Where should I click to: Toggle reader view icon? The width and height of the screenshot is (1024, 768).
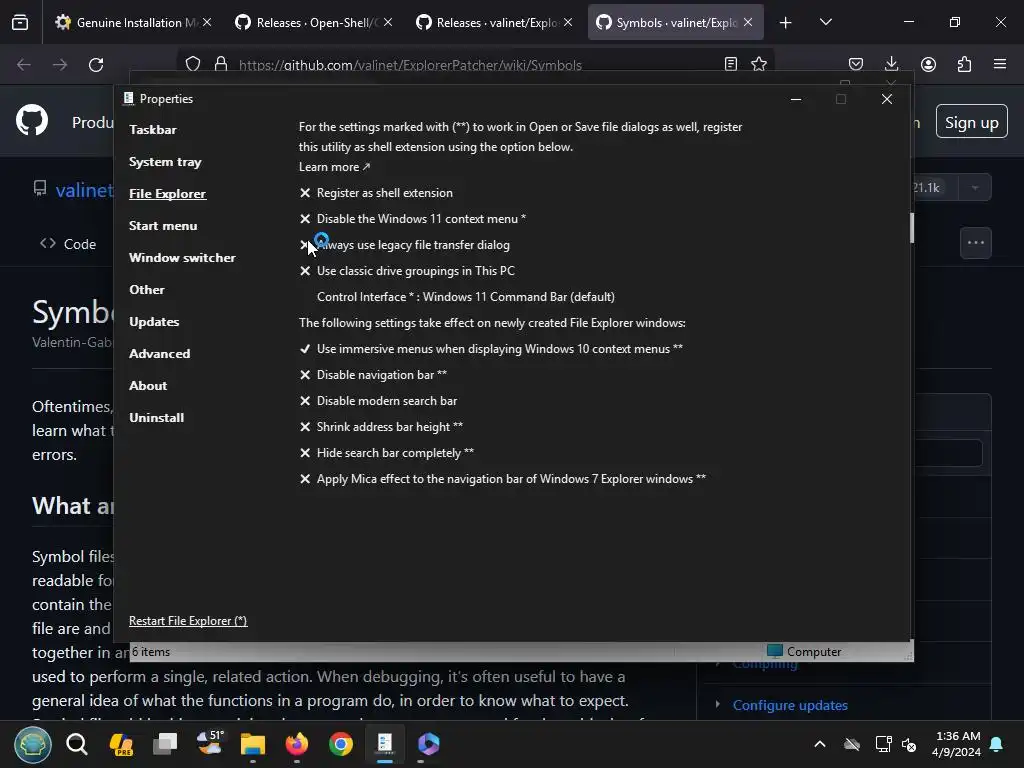tap(731, 64)
